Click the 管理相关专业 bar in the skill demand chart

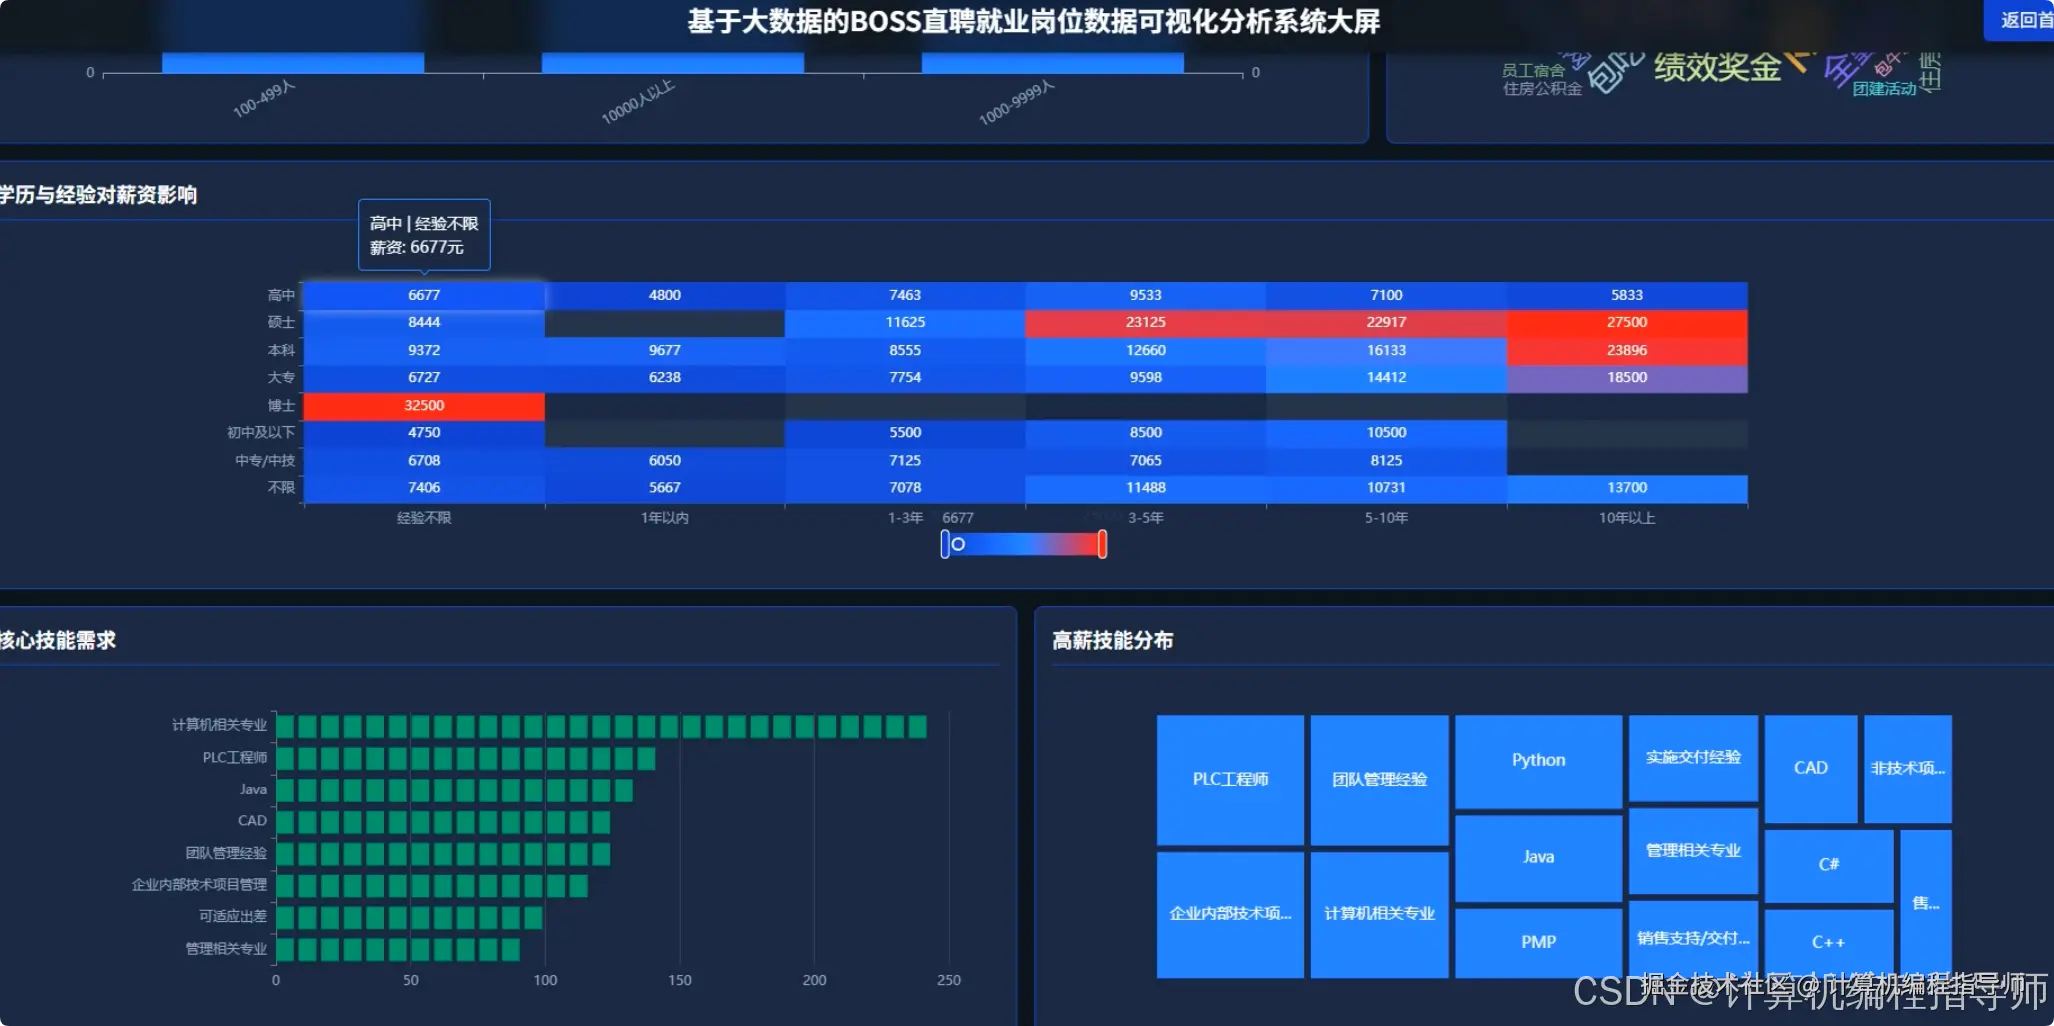pos(398,949)
